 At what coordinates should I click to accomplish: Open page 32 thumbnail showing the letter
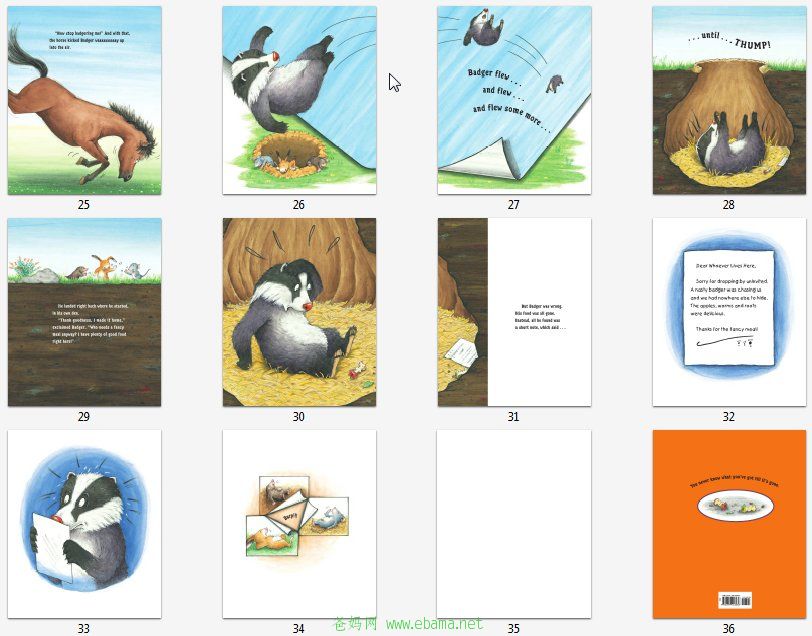click(x=729, y=312)
